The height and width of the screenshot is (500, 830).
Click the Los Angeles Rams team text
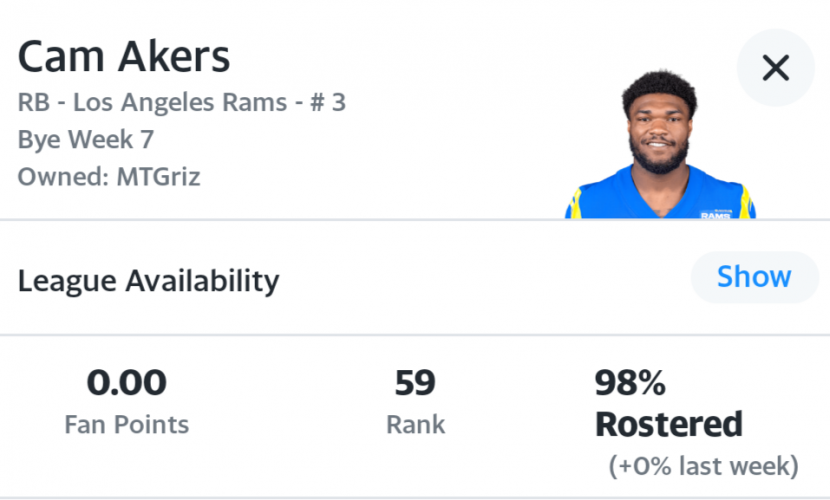180,102
